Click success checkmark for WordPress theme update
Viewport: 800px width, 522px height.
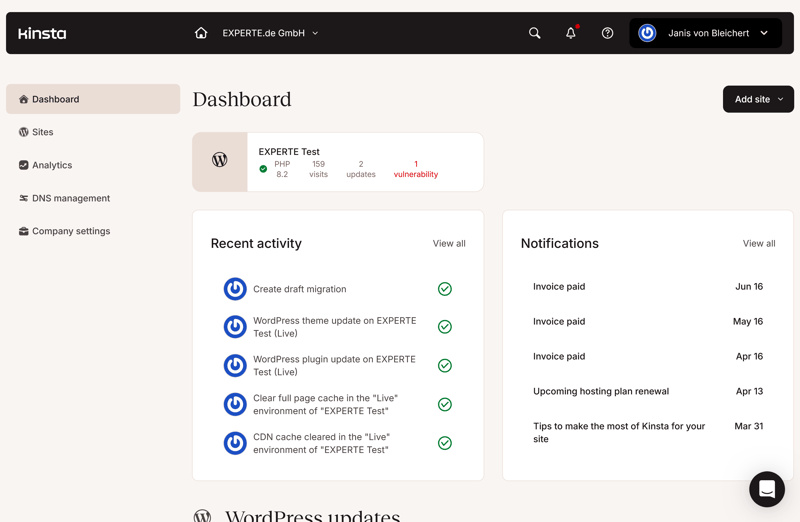pyautogui.click(x=445, y=327)
